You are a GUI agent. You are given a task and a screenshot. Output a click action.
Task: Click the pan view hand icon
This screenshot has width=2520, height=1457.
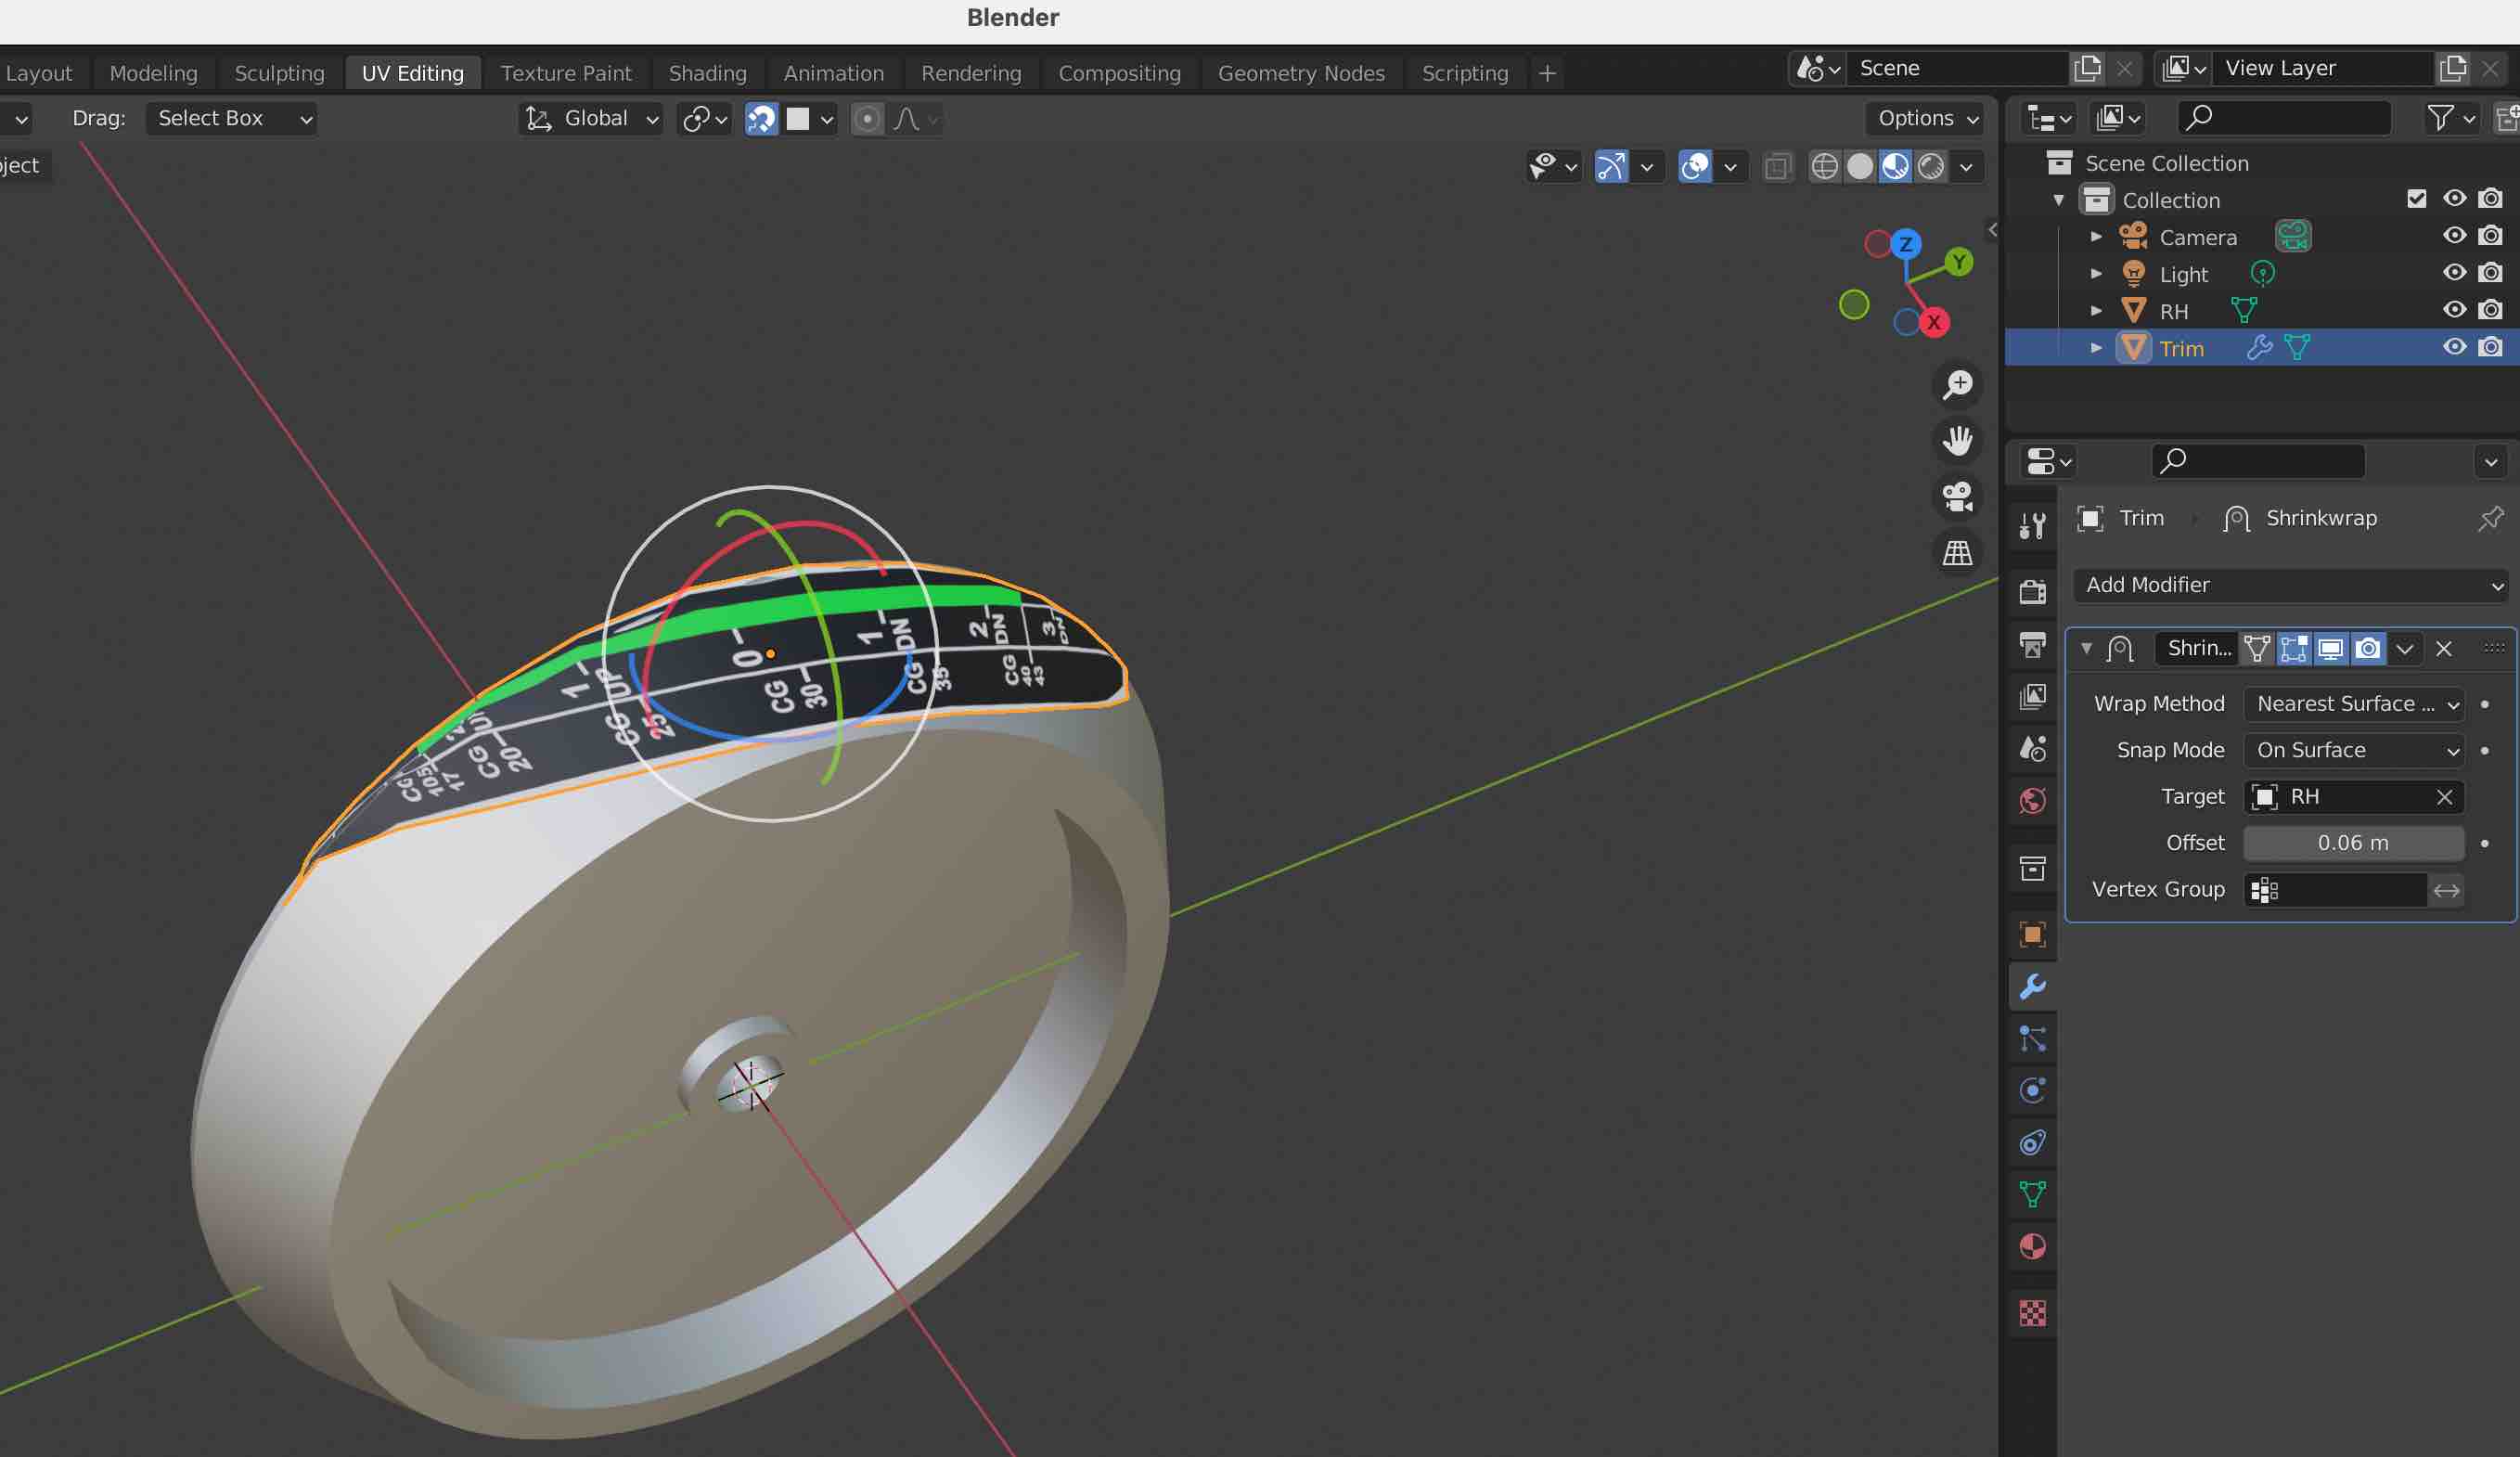tap(1957, 440)
